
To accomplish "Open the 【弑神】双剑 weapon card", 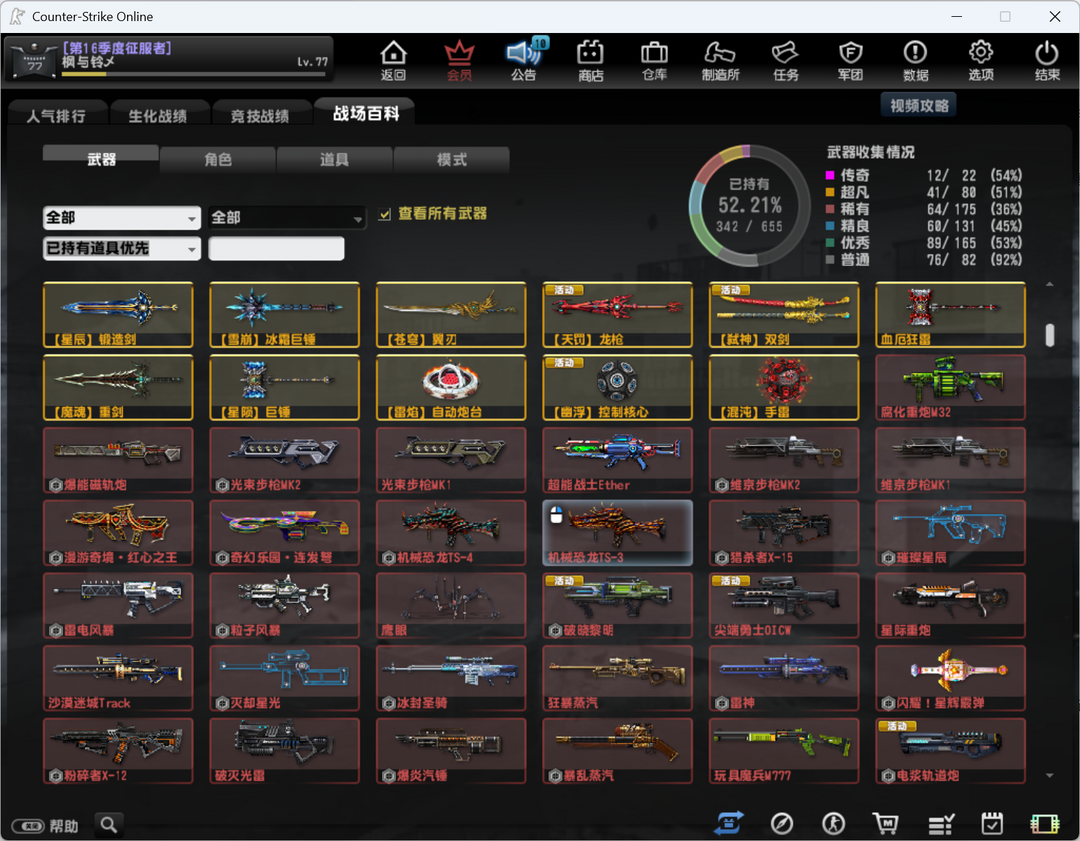I will coord(784,315).
